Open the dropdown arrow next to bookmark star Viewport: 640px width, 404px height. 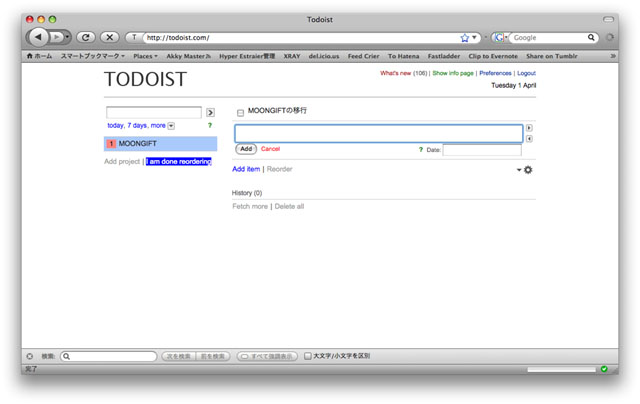(474, 37)
